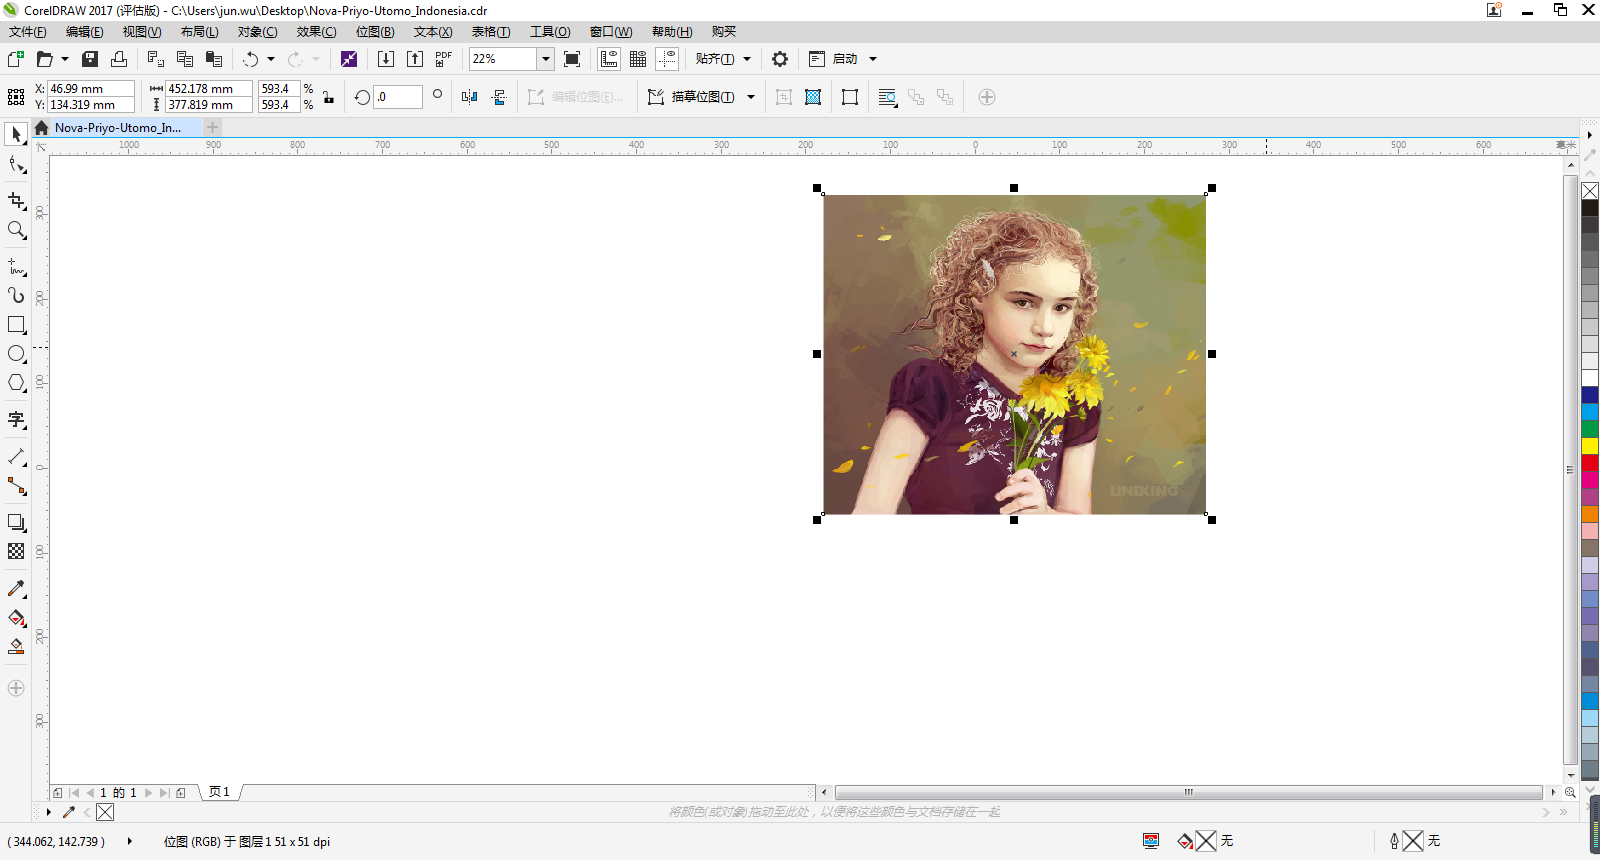This screenshot has width=1600, height=860.
Task: Click Trace Bitmap (描摹位图) button
Action: 692,97
